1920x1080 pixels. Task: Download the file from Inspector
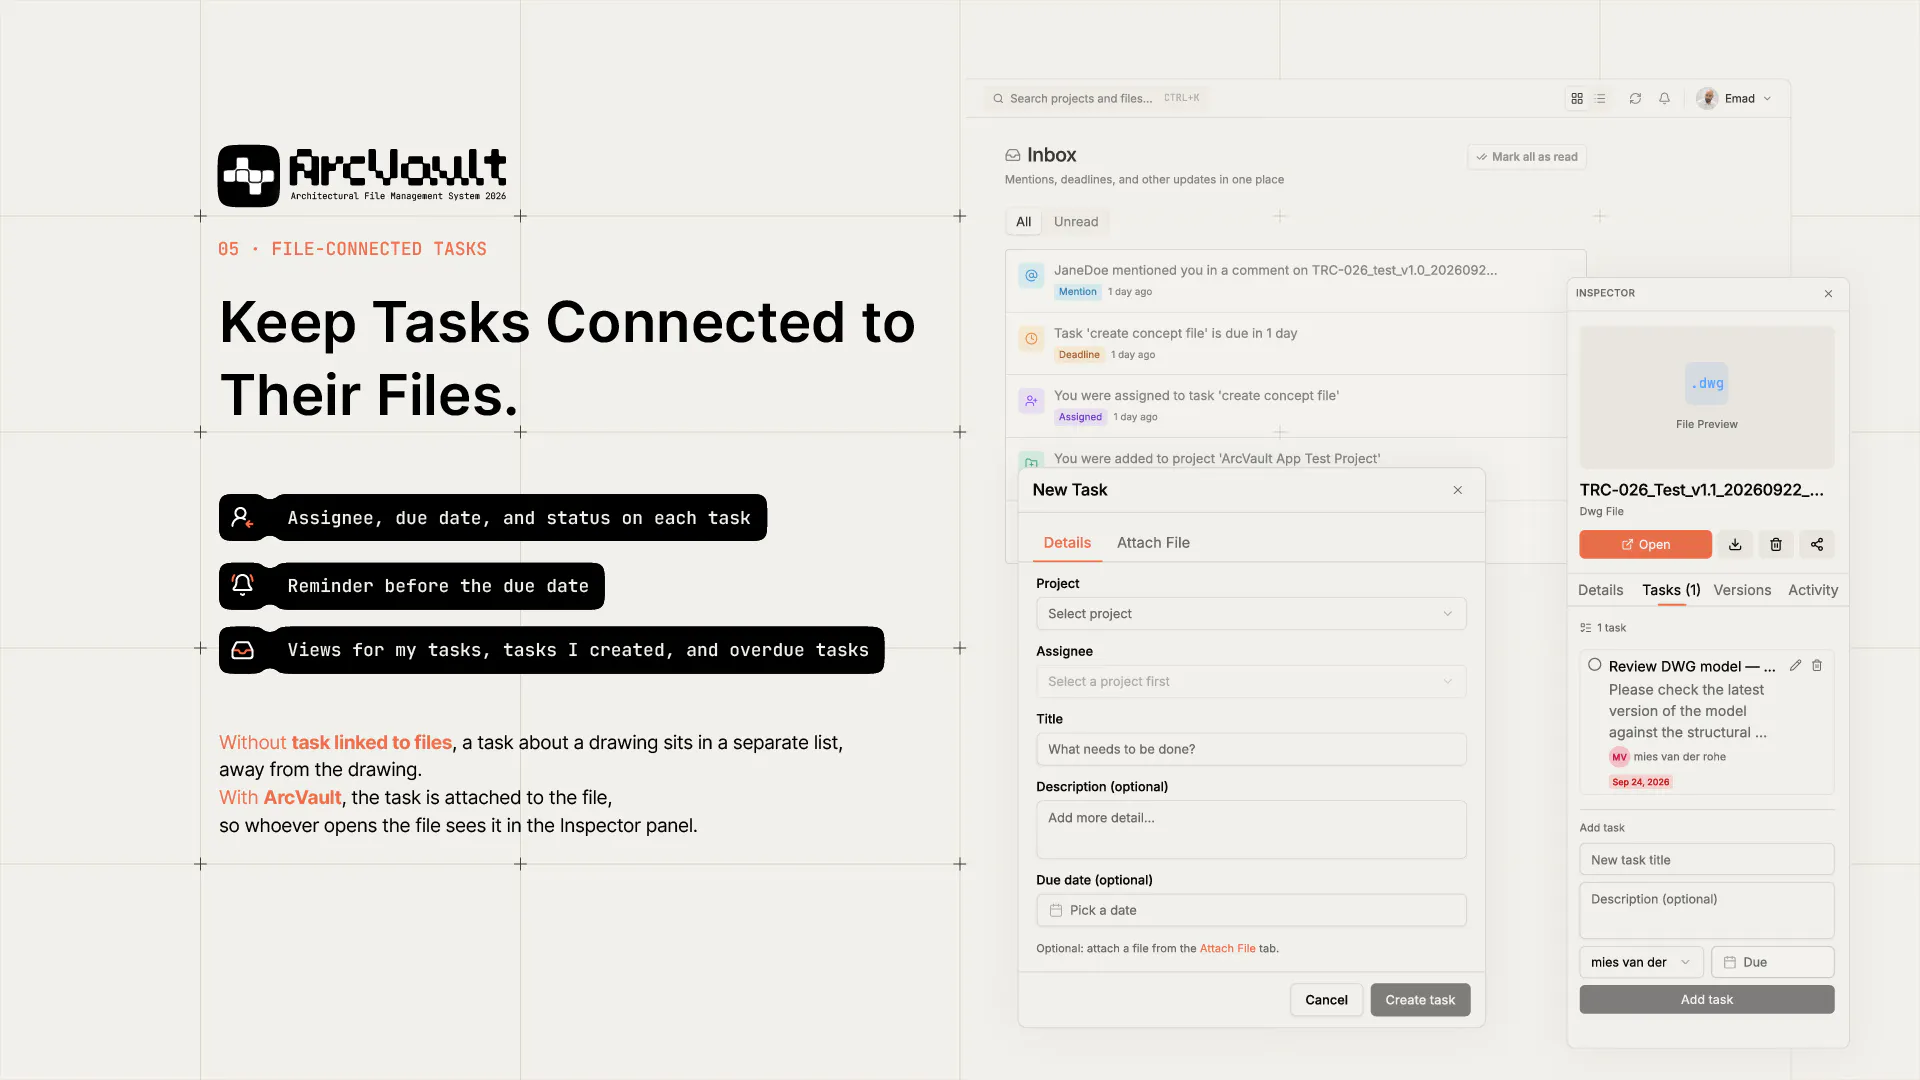pos(1735,544)
